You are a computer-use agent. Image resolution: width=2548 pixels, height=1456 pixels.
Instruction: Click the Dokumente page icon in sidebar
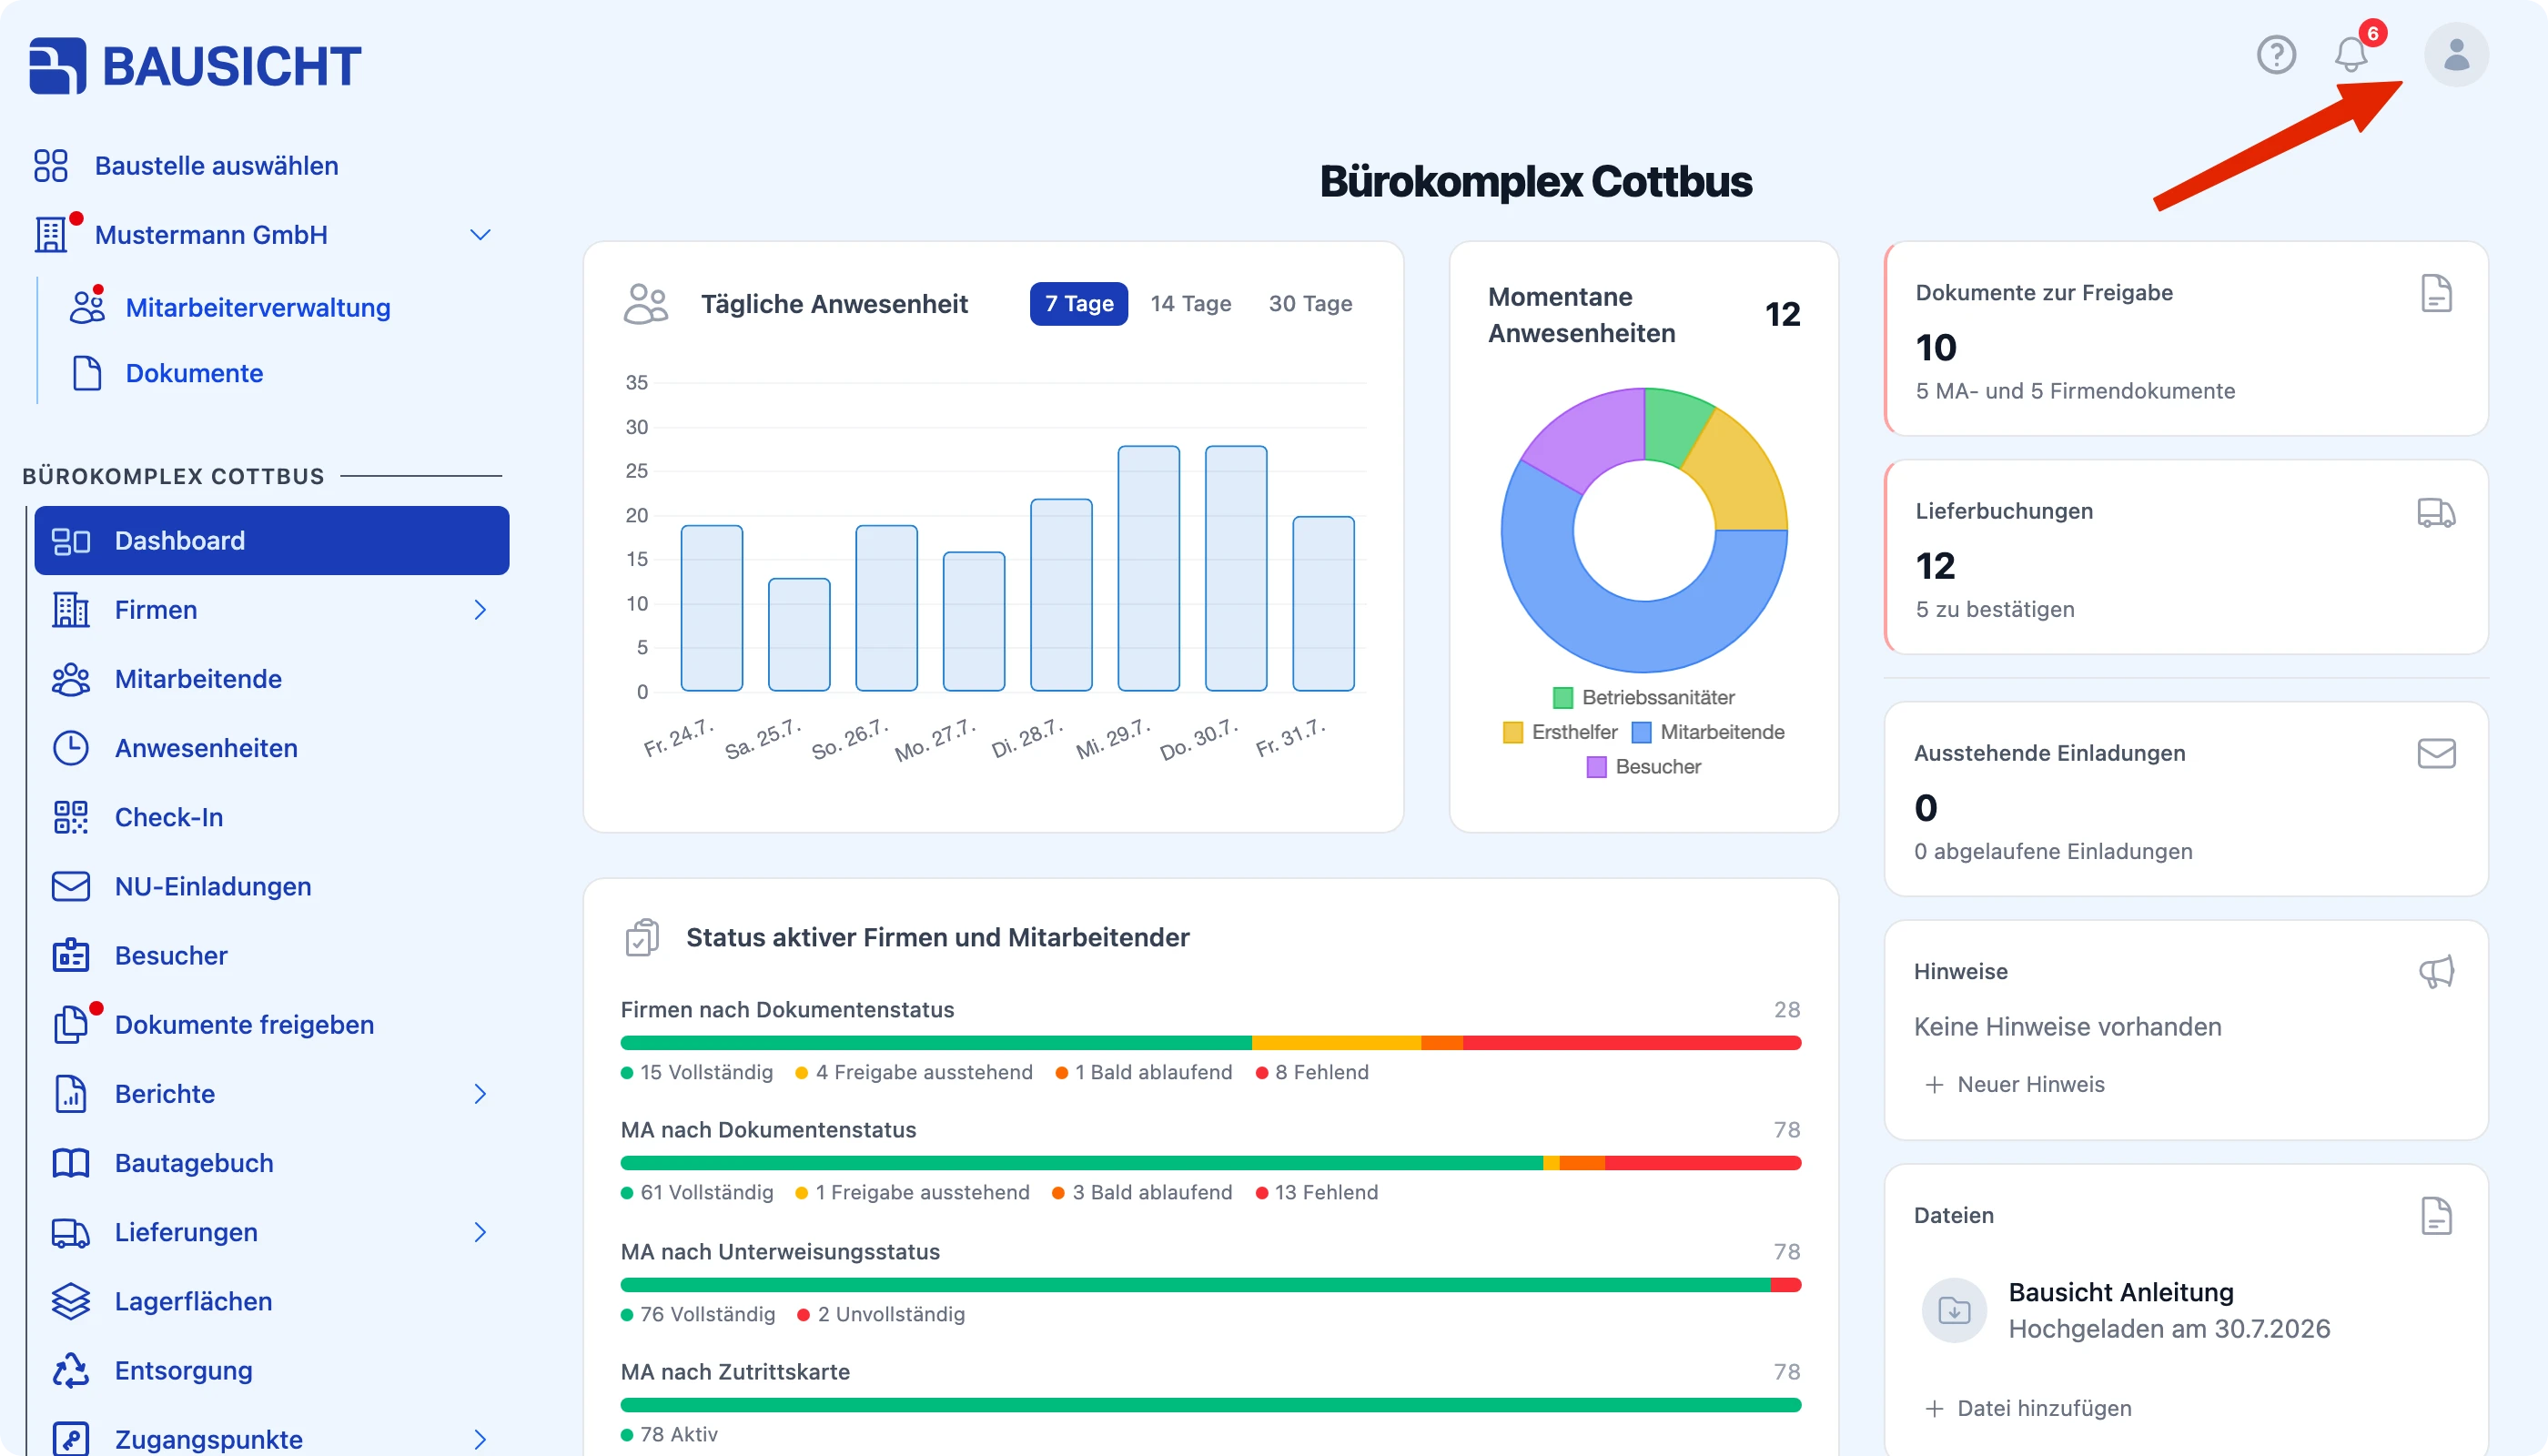[87, 373]
